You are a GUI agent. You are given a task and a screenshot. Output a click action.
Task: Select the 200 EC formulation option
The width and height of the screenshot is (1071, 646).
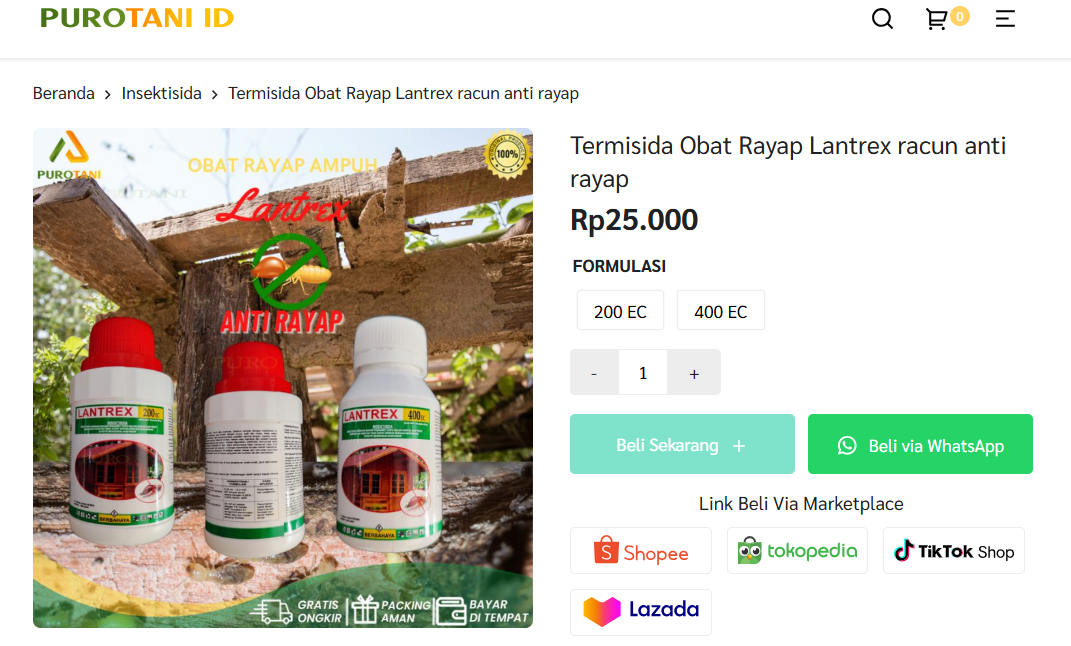pos(620,311)
